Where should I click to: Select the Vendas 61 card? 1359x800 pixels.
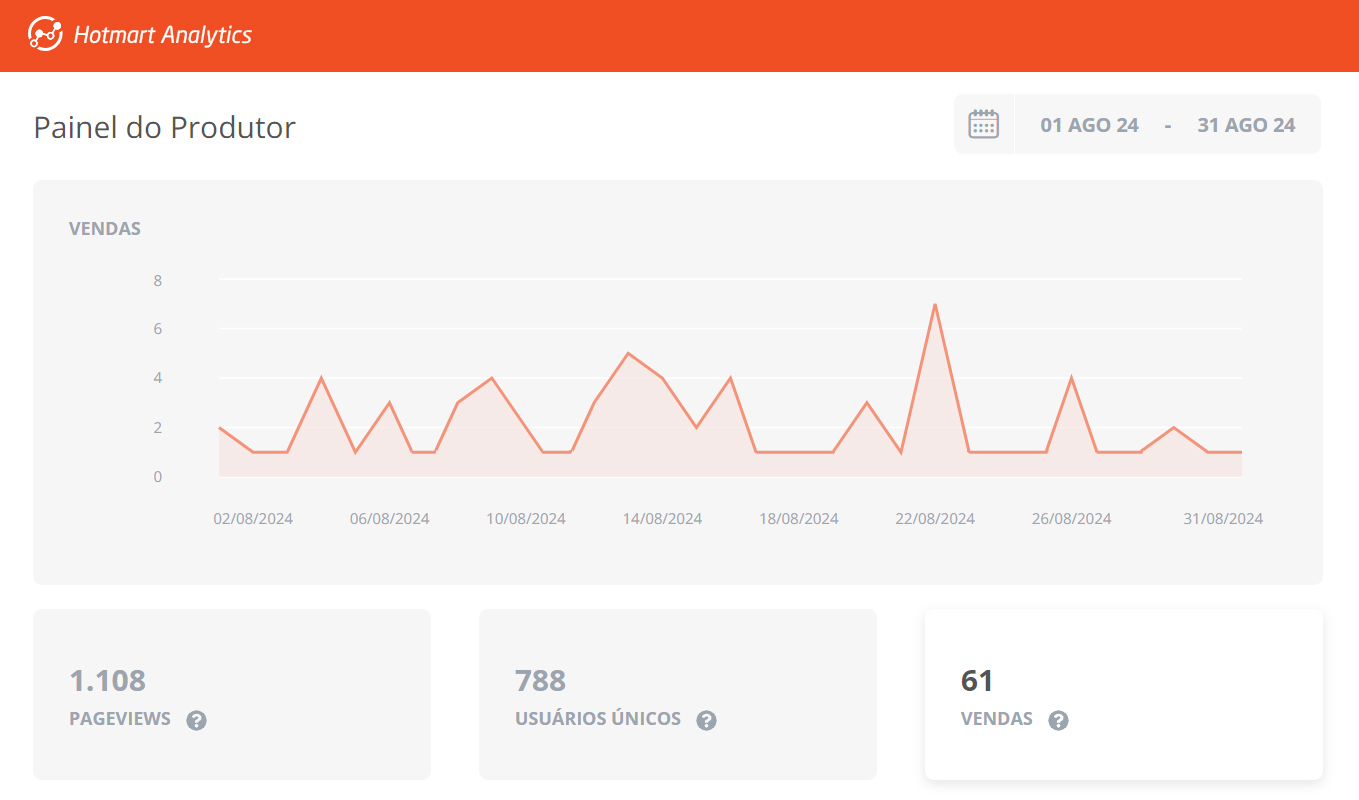[1124, 694]
